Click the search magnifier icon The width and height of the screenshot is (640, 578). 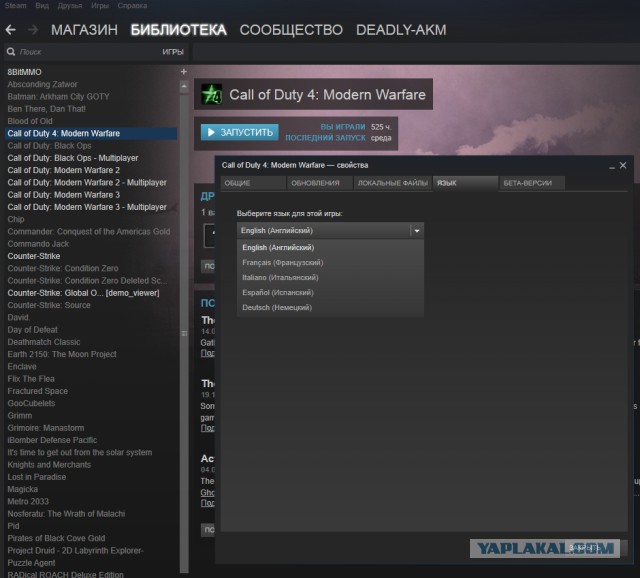(11, 52)
